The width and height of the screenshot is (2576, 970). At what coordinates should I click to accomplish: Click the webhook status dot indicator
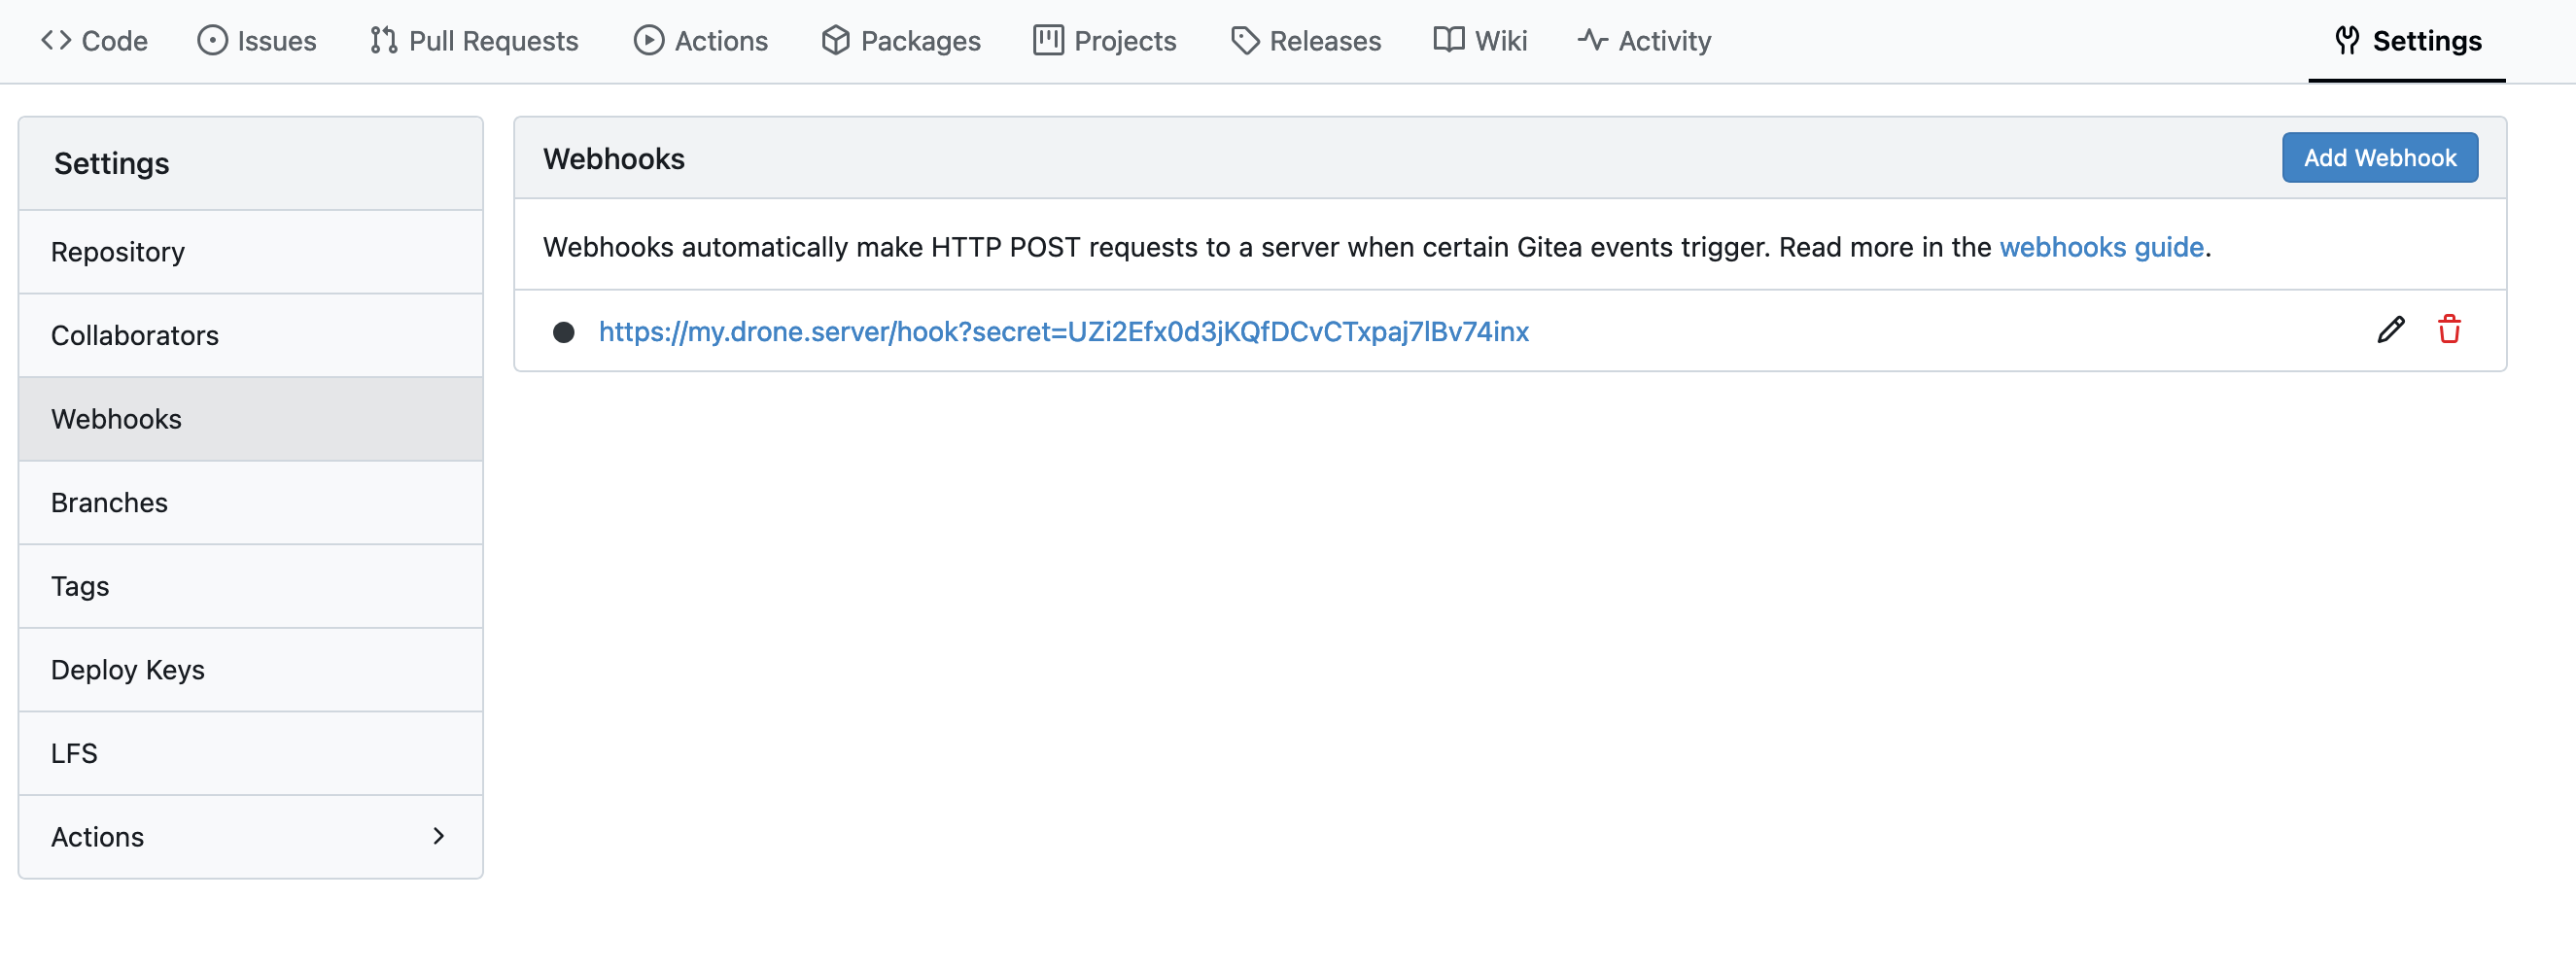tap(564, 332)
